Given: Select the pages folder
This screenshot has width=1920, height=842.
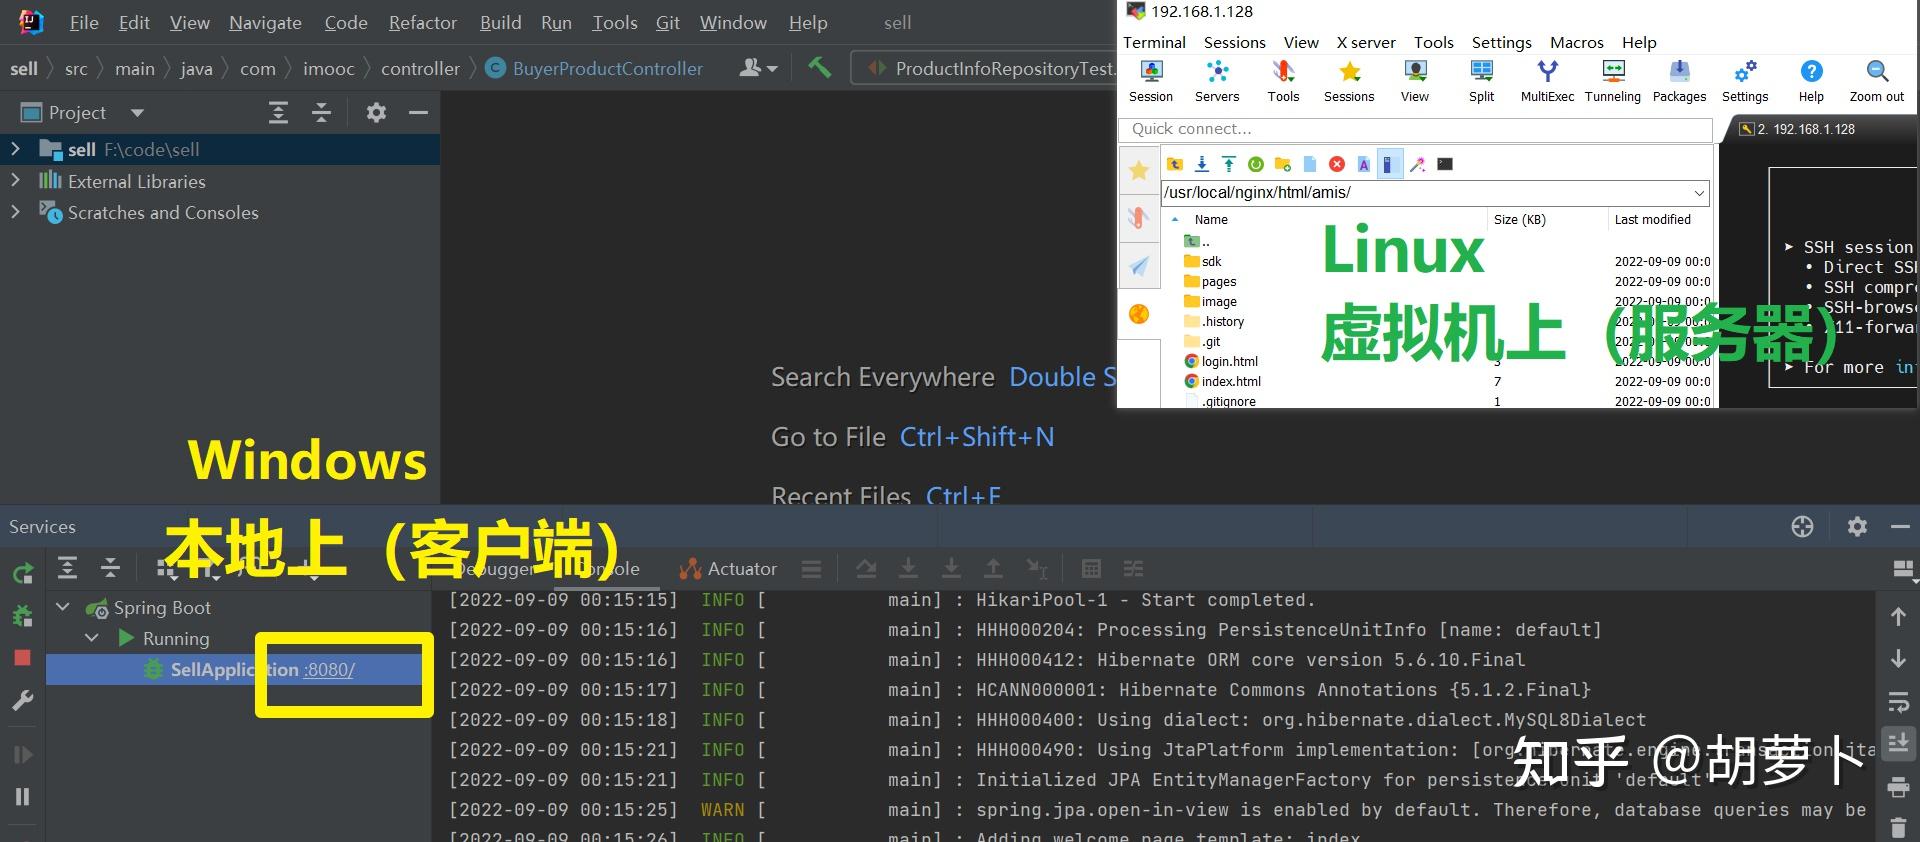Looking at the screenshot, I should [1210, 281].
